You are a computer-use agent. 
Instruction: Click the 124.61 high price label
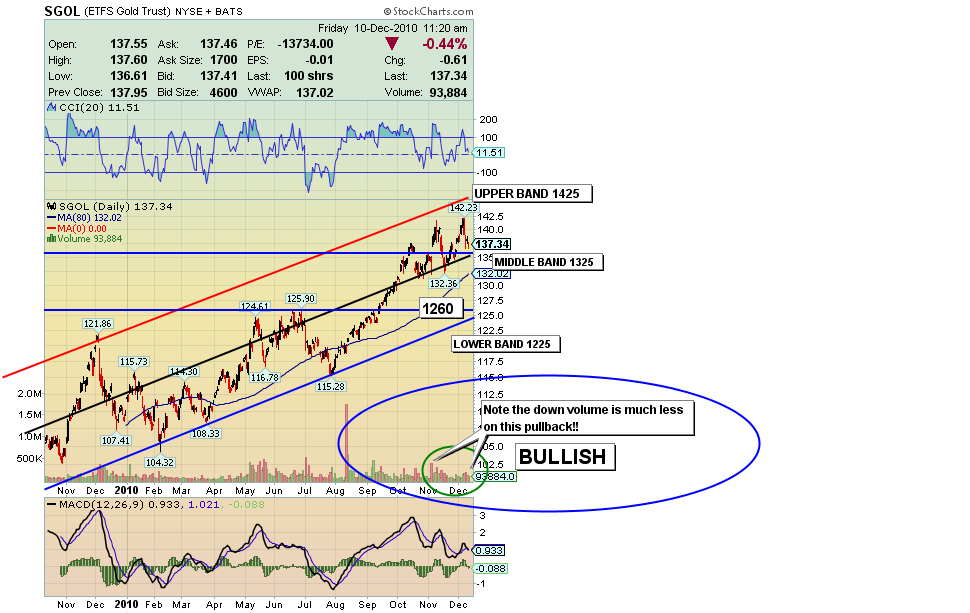[255, 306]
